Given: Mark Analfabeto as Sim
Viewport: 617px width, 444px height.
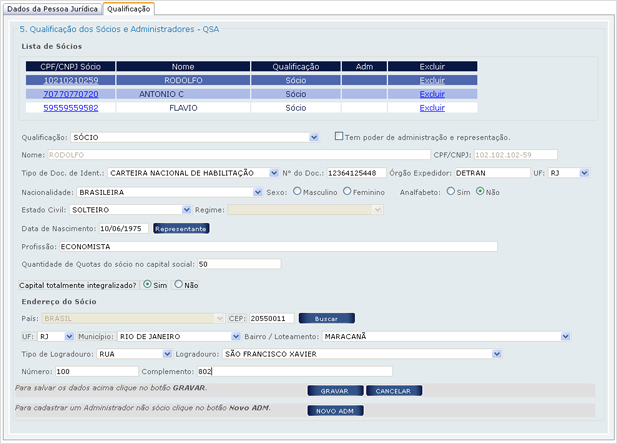Looking at the screenshot, I should (x=451, y=191).
